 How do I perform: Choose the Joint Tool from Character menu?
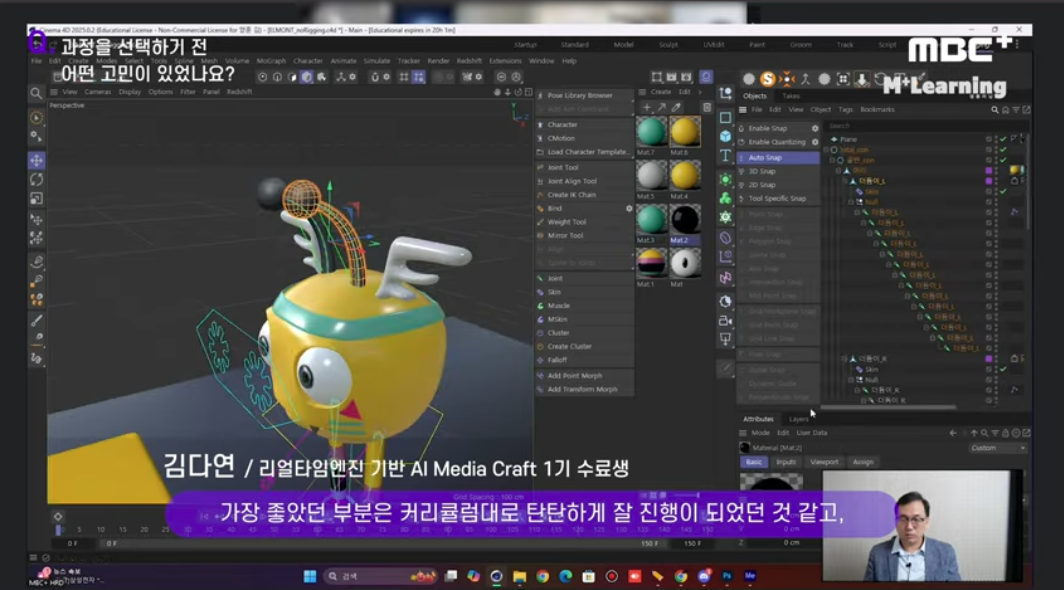click(563, 167)
